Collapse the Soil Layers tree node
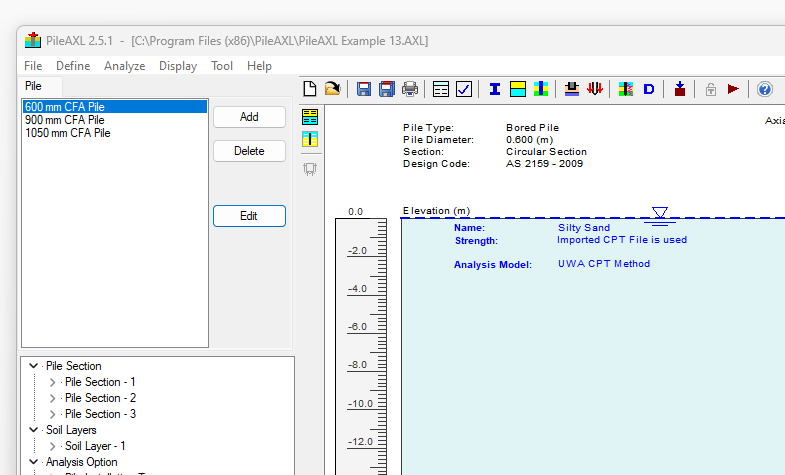The height and width of the screenshot is (475, 785). pyautogui.click(x=34, y=430)
